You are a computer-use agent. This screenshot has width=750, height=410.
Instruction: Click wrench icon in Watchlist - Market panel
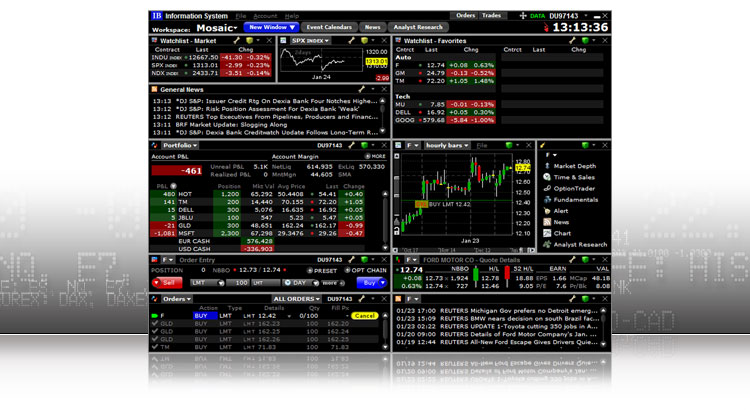click(x=236, y=41)
